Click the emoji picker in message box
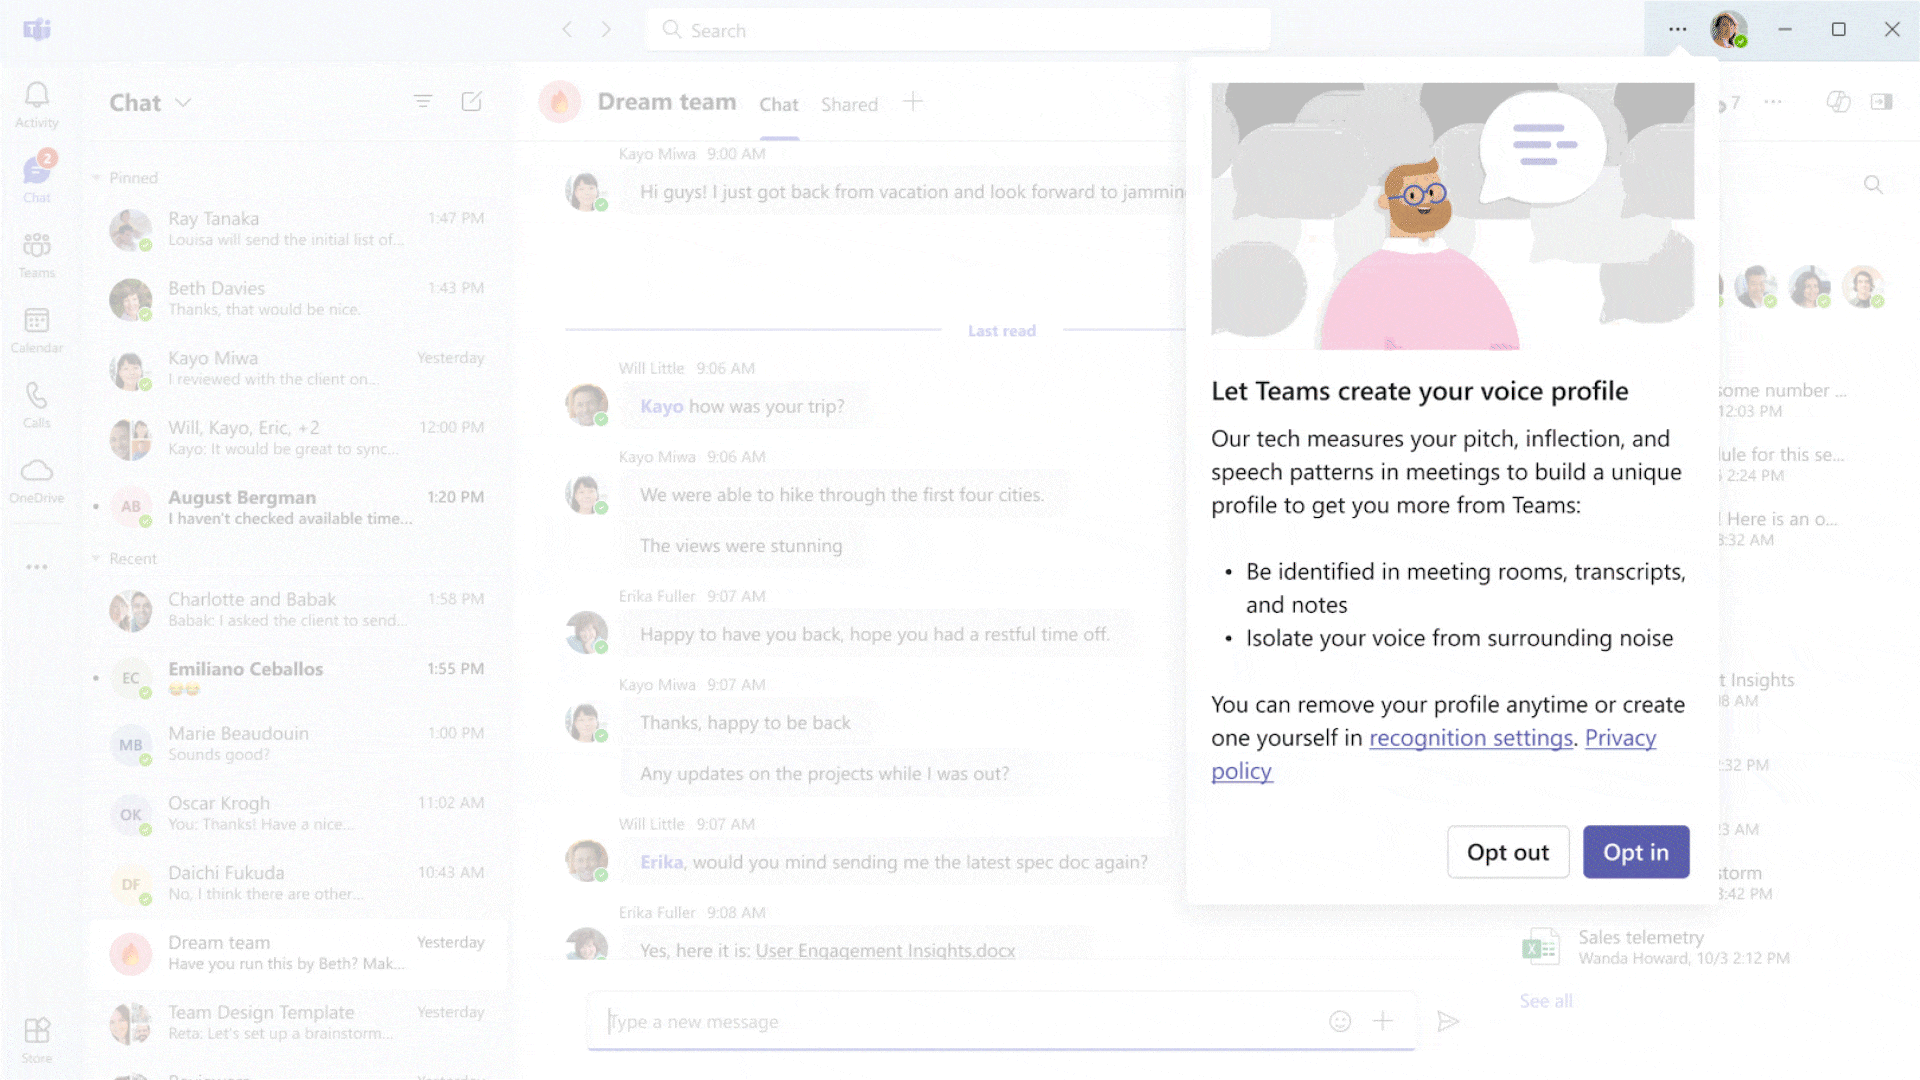1920x1080 pixels. [x=1340, y=1021]
